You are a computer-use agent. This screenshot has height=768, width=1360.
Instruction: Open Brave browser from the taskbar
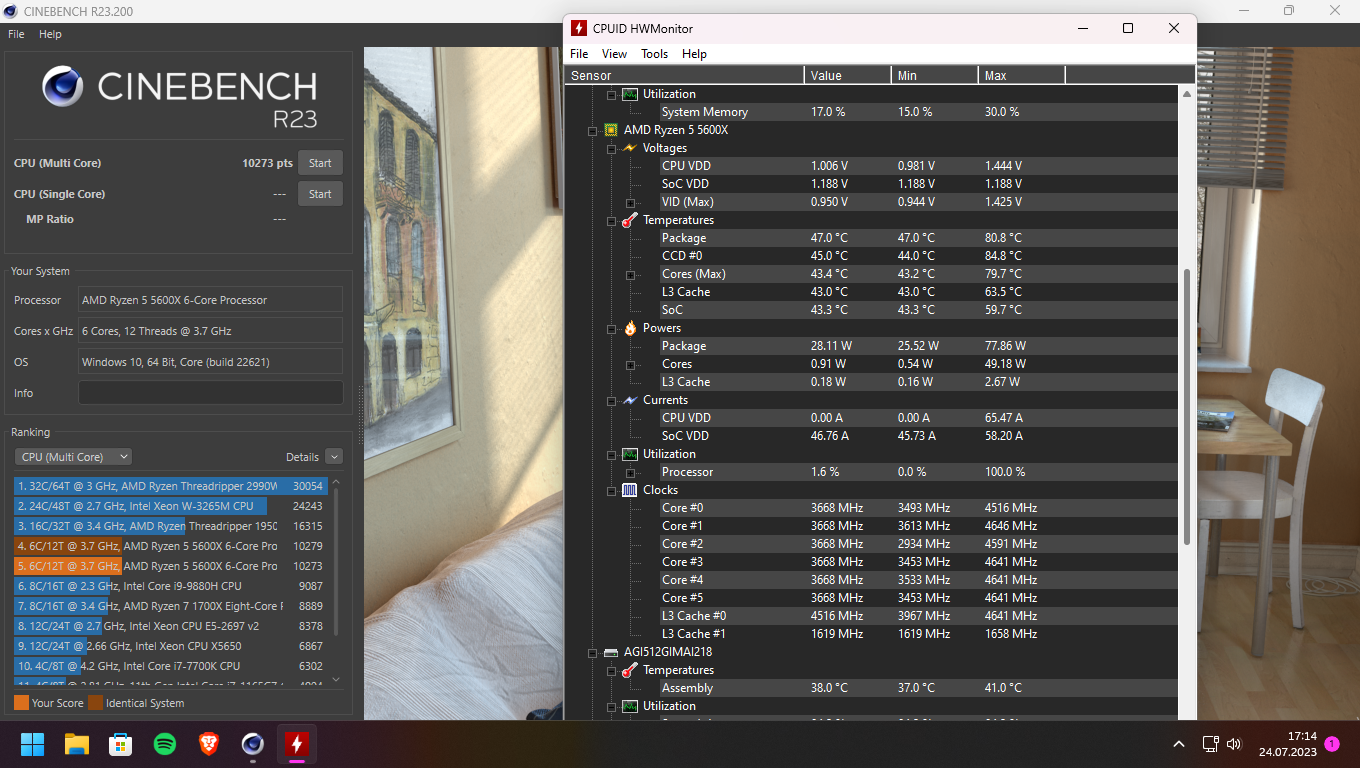click(x=209, y=744)
